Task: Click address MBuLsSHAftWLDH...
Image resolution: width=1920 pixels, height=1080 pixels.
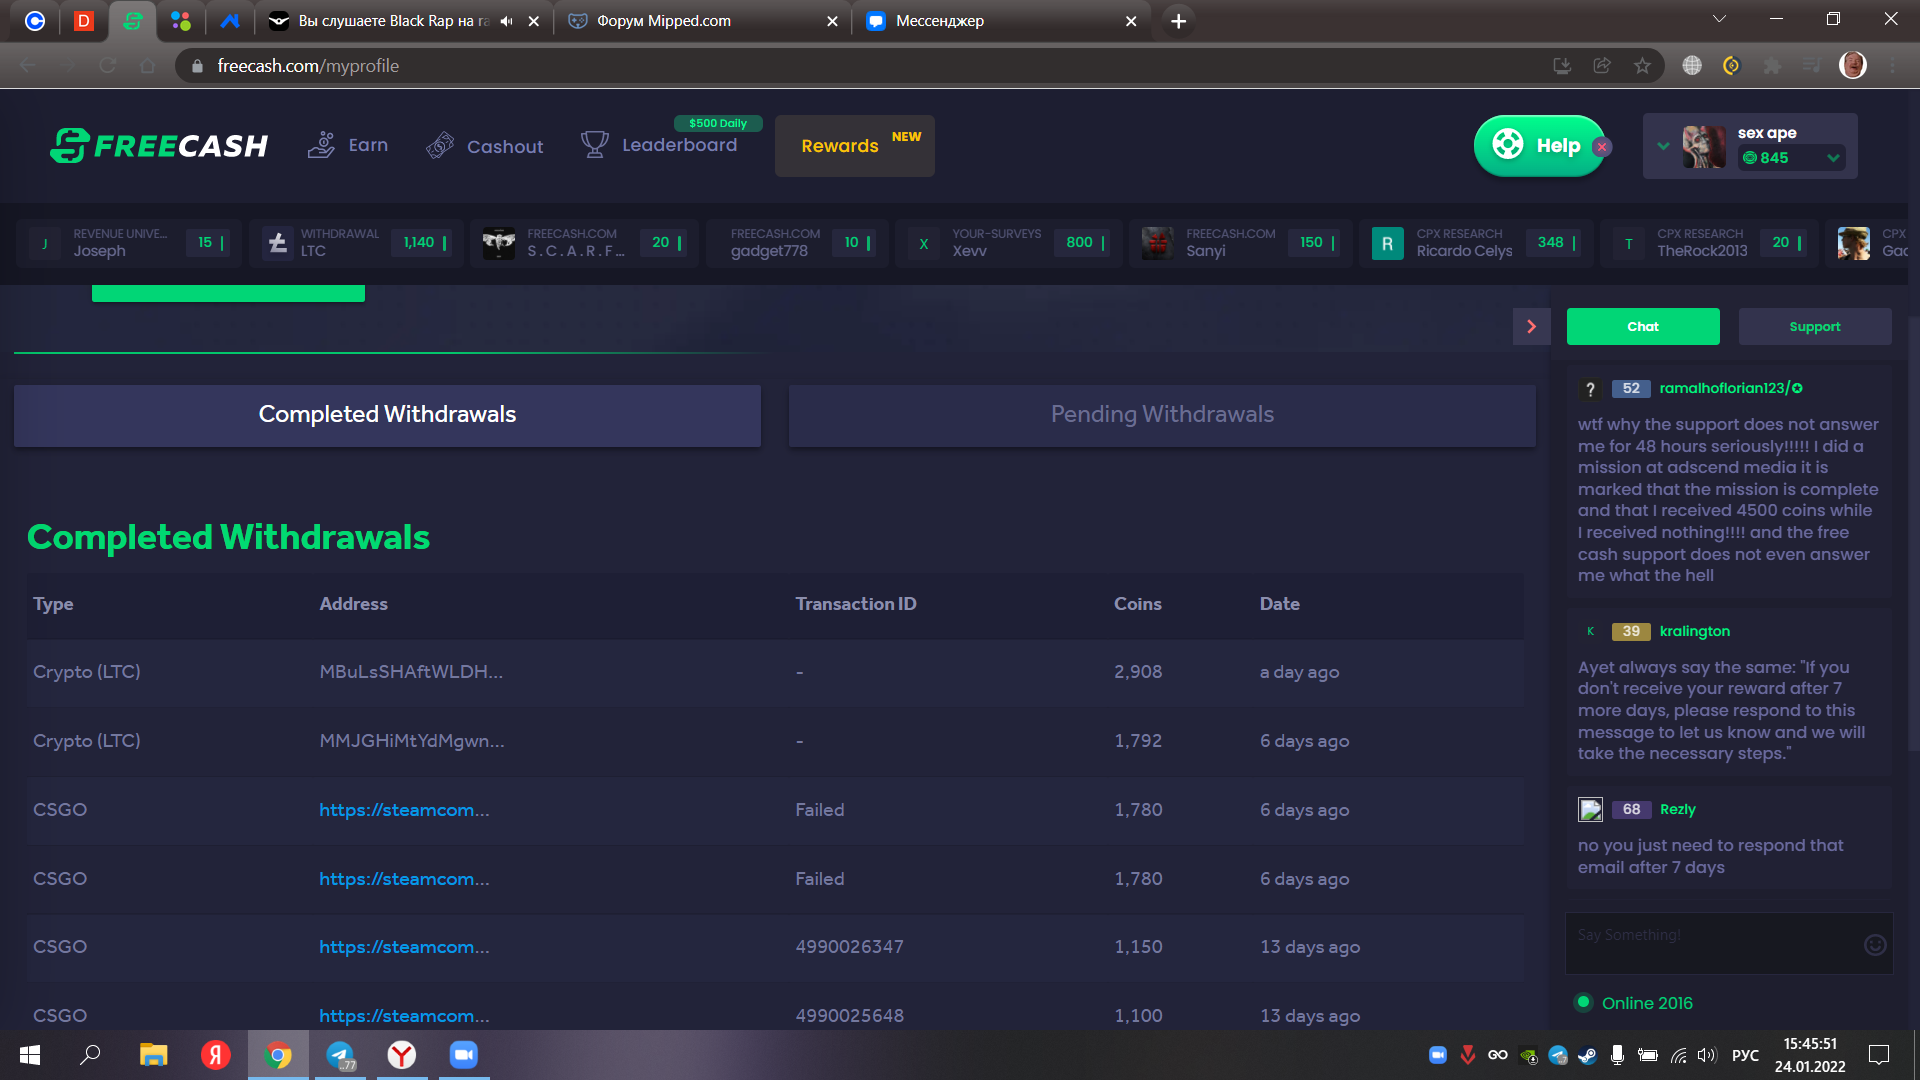Action: (x=411, y=672)
